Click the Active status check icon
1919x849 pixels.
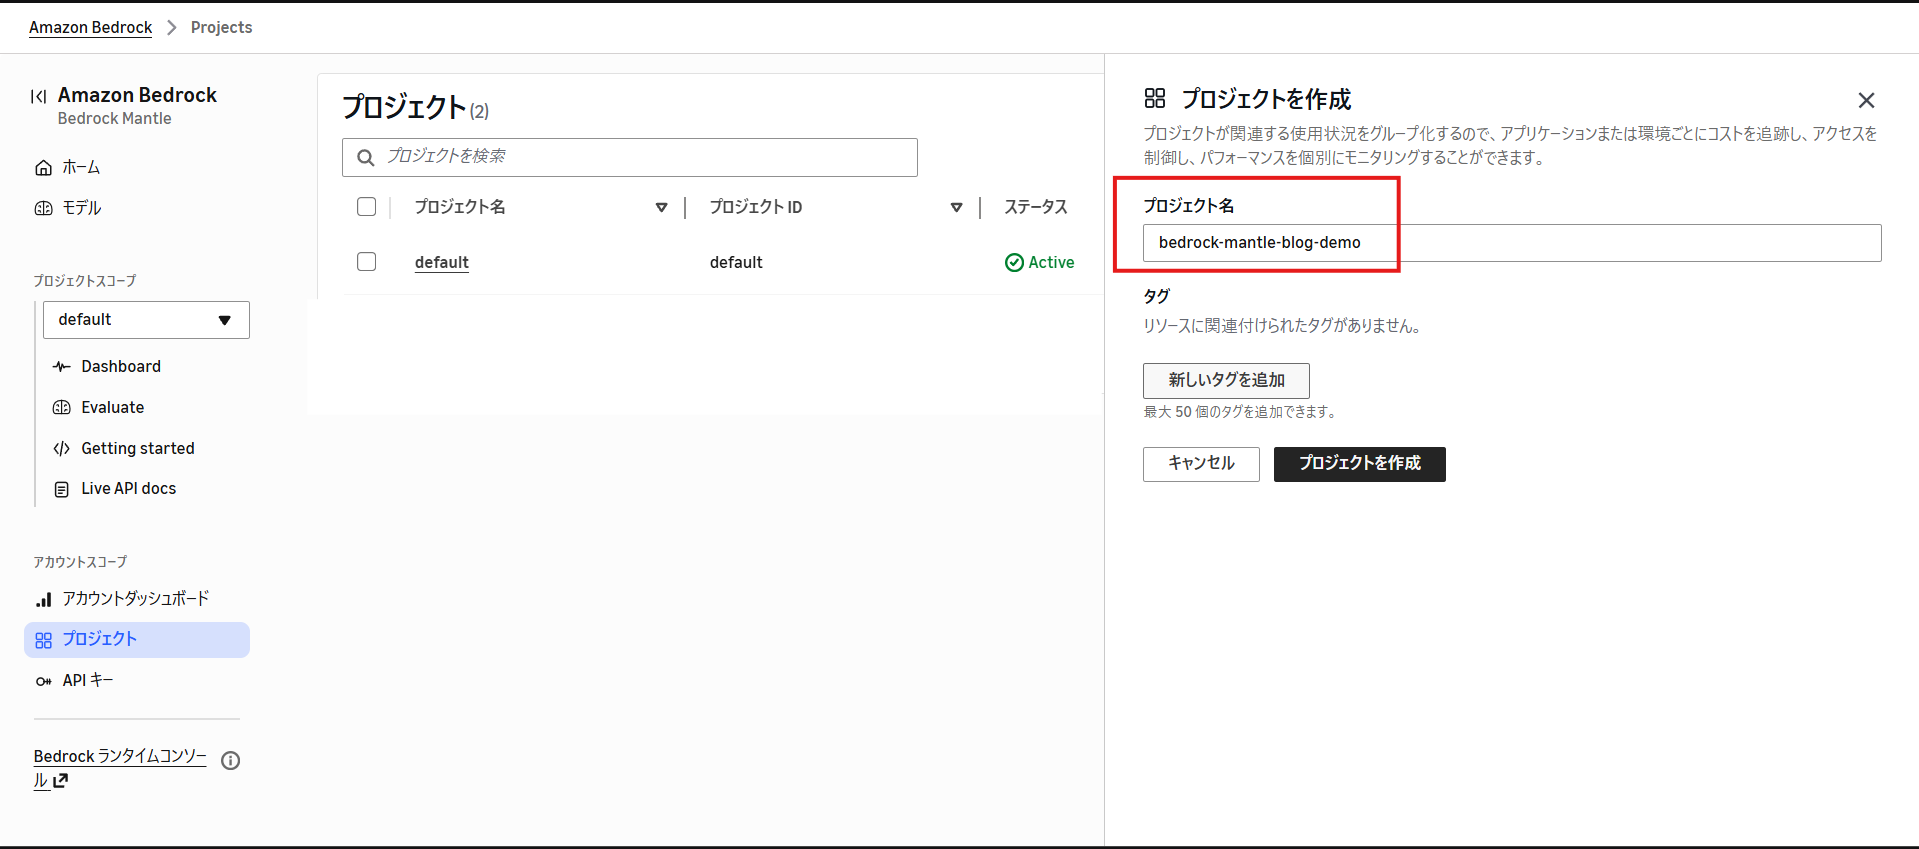pyautogui.click(x=1014, y=262)
